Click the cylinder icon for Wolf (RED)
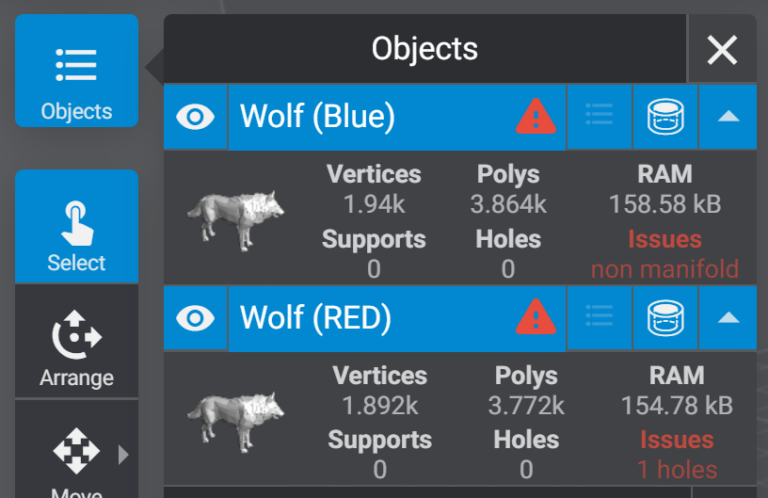This screenshot has width=768, height=498. click(x=665, y=318)
